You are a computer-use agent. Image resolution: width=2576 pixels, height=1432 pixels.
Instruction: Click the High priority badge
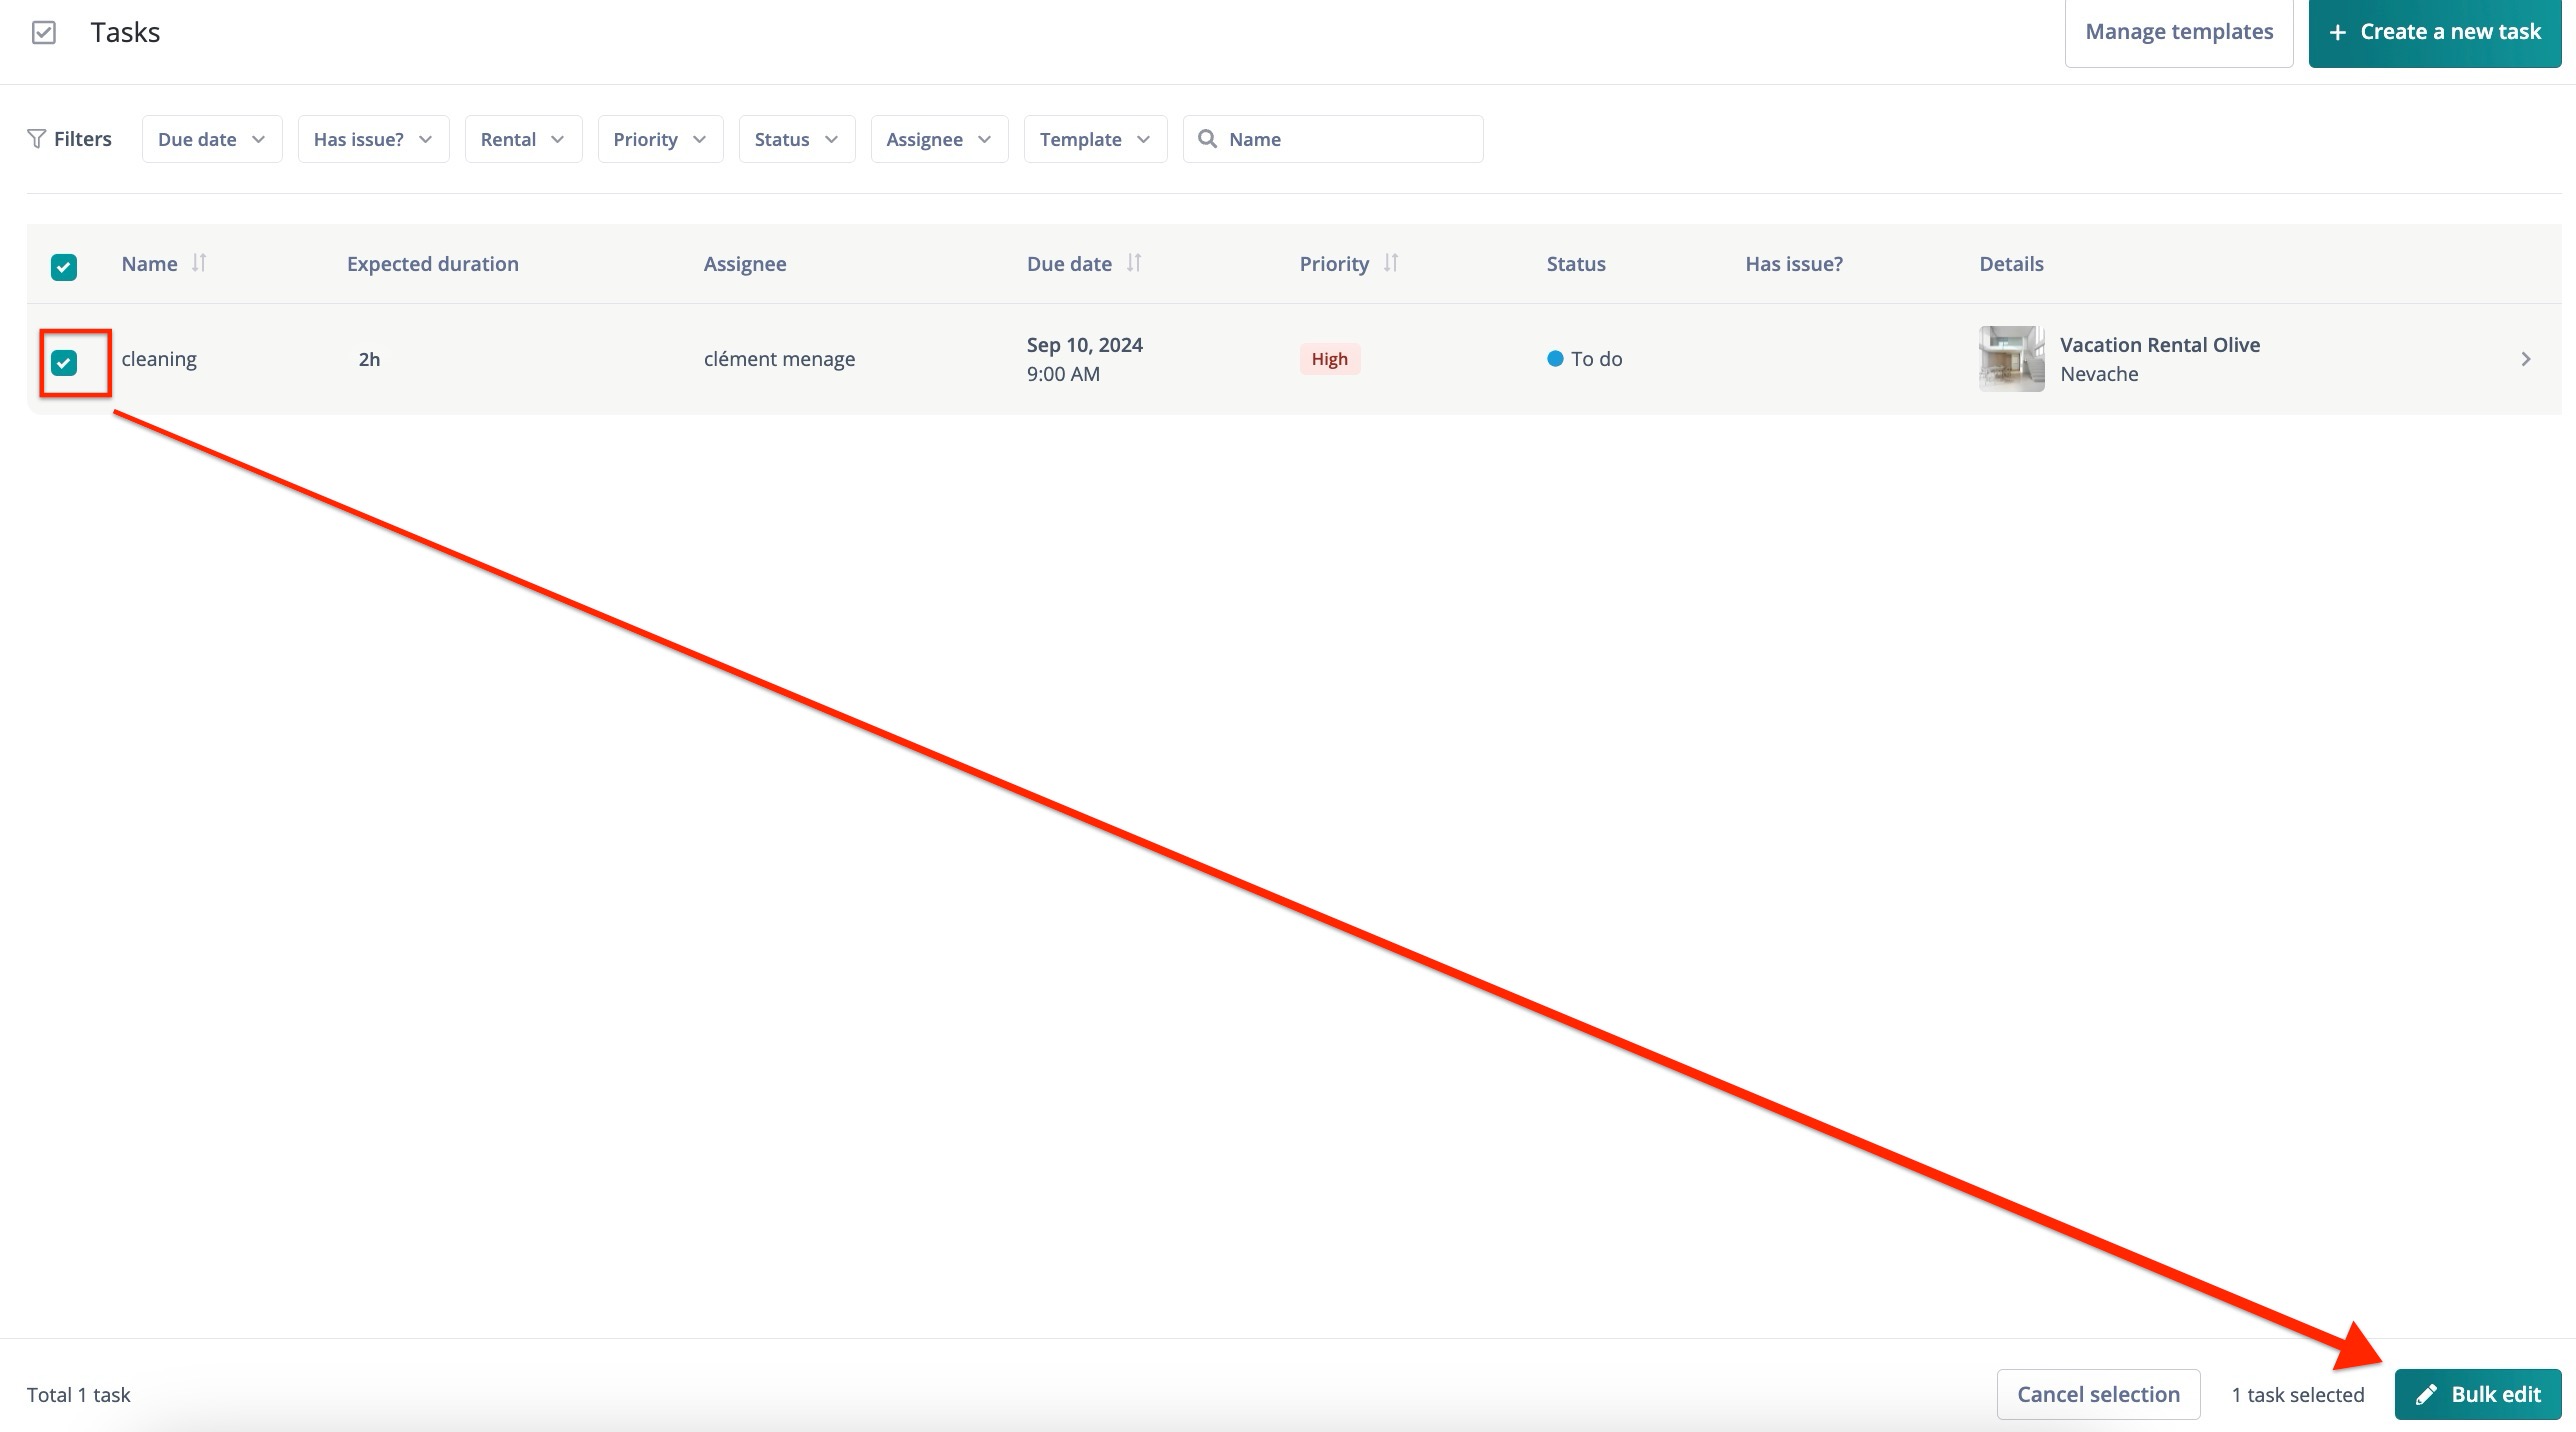click(1329, 359)
